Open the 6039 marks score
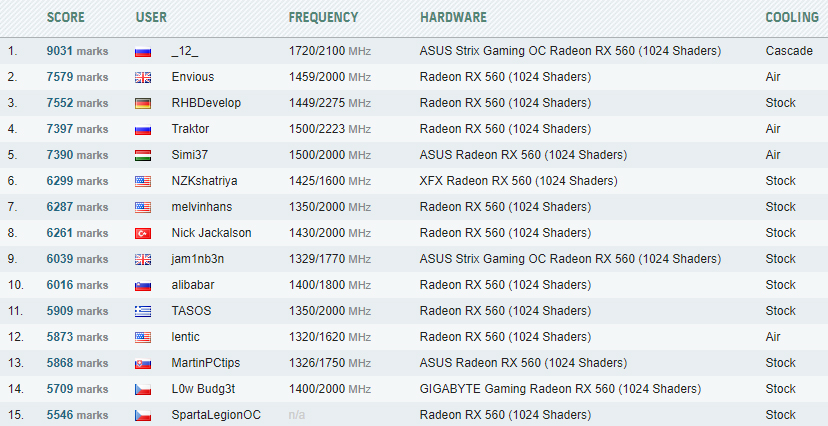 click(77, 259)
